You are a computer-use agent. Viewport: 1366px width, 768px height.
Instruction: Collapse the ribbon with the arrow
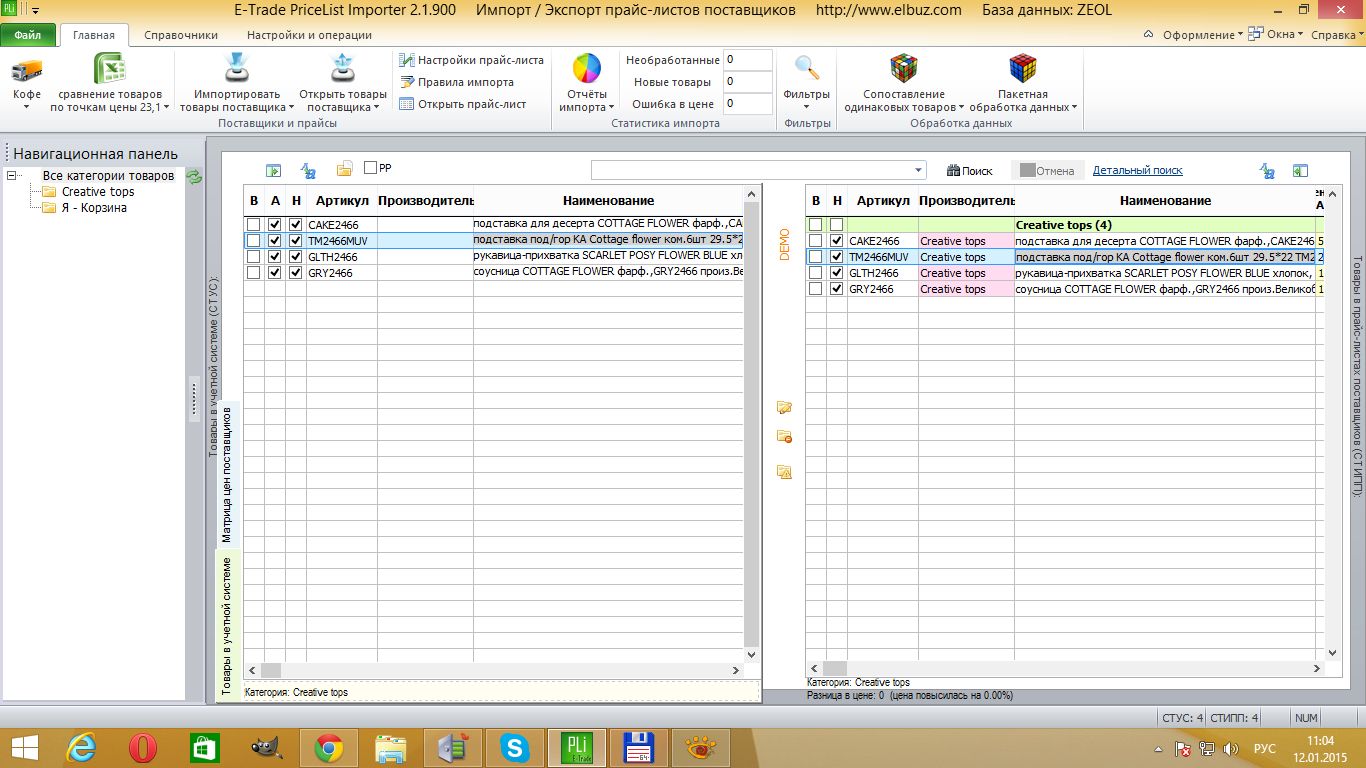click(1148, 35)
